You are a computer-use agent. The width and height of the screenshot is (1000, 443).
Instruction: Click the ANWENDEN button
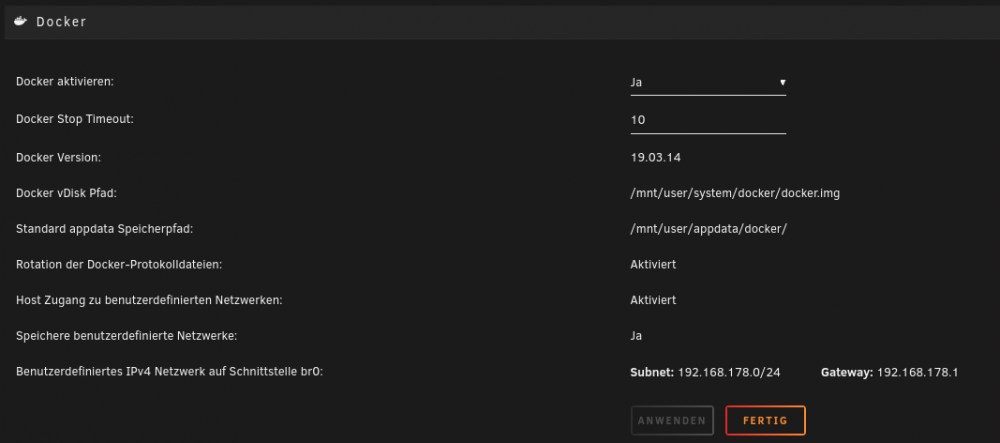[672, 421]
